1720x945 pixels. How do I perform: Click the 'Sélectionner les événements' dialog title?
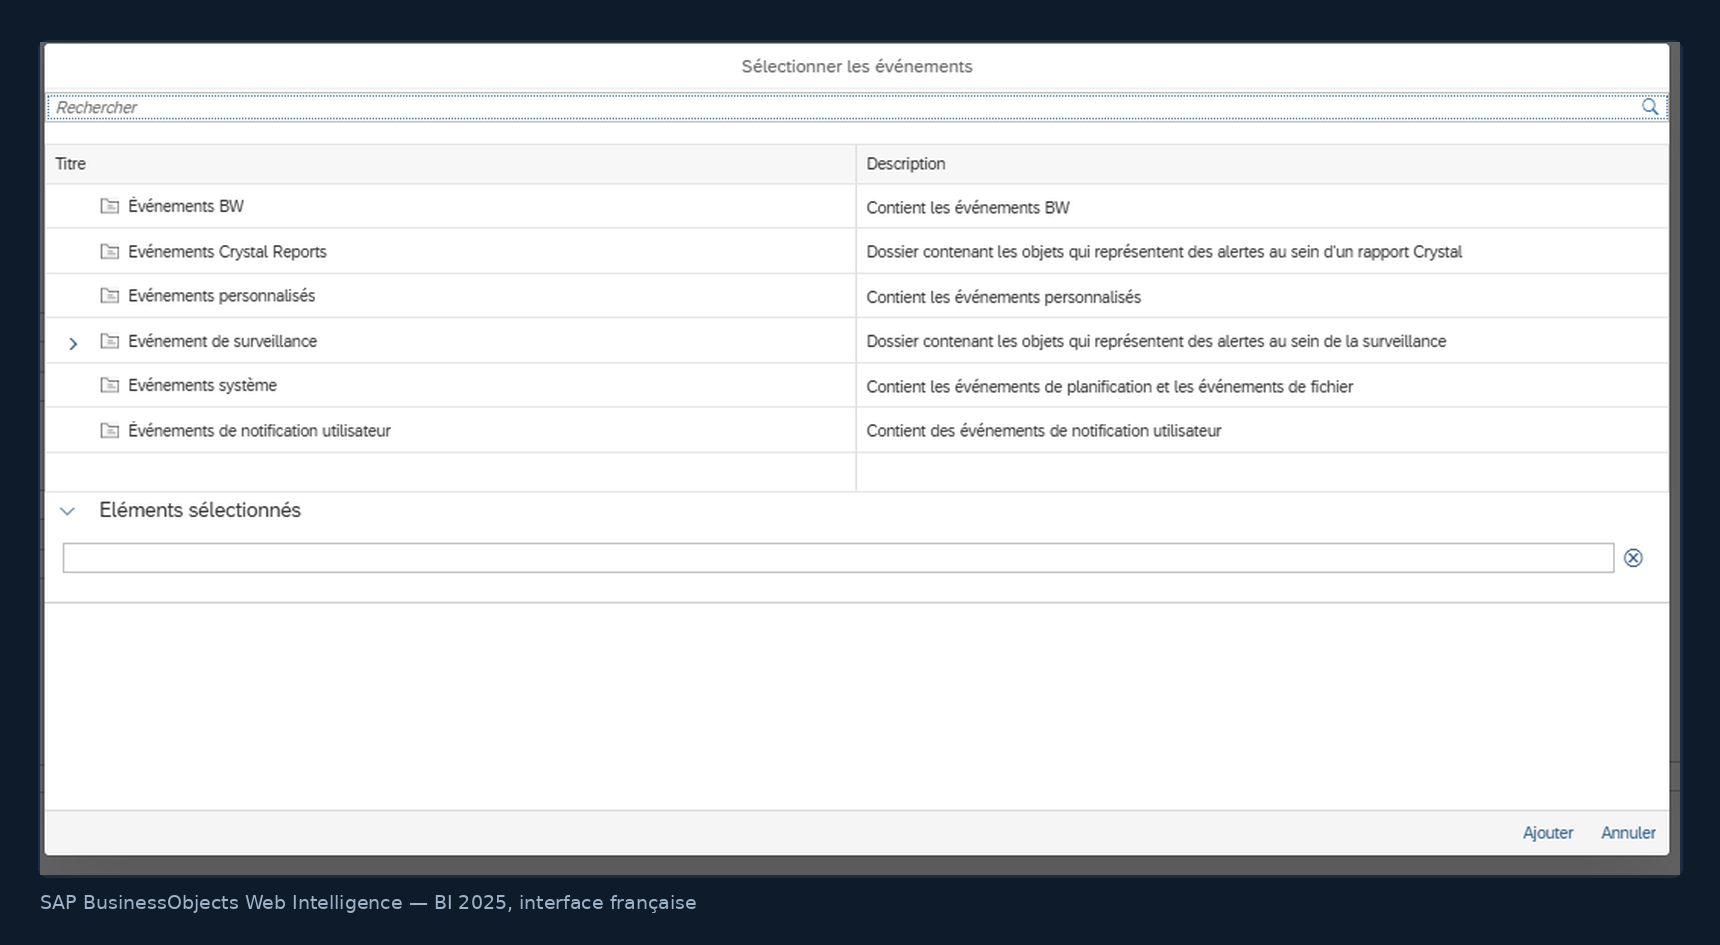point(857,66)
